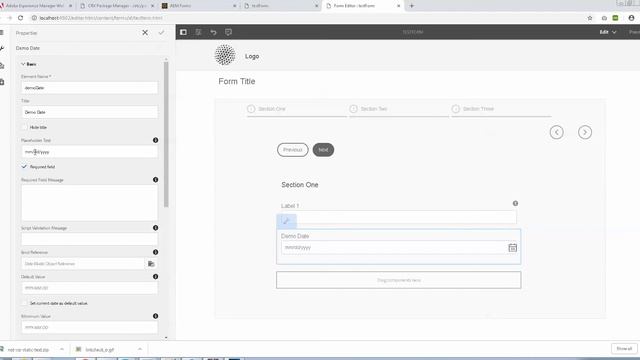This screenshot has height=360, width=640.
Task: Enable the Hide title checkbox
Action: pos(24,127)
